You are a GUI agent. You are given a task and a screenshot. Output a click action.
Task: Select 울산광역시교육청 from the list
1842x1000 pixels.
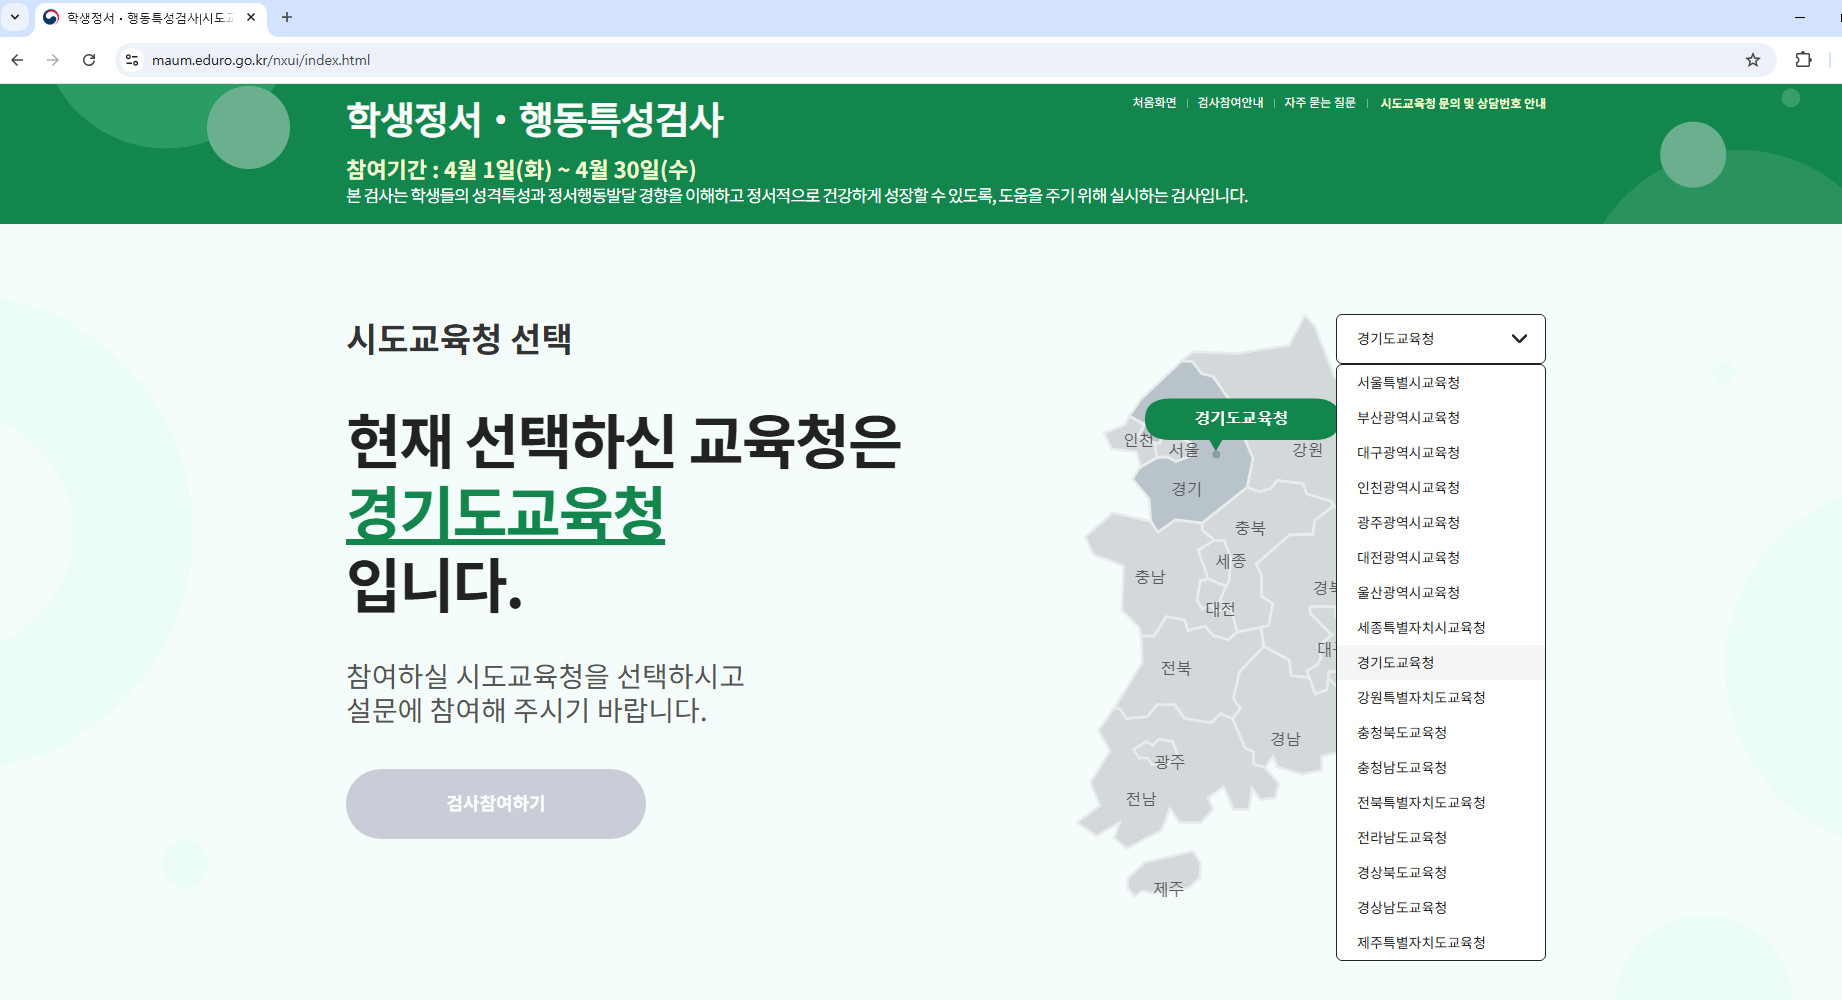click(x=1441, y=593)
